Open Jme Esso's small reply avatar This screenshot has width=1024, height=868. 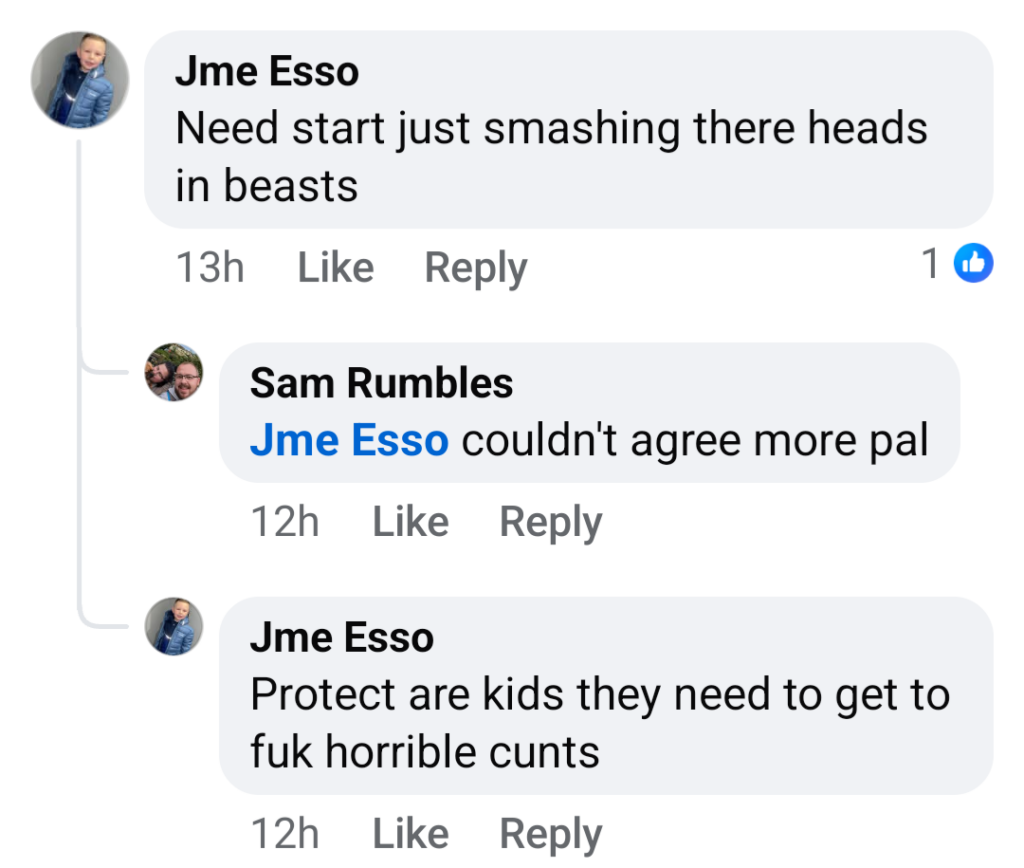[174, 626]
